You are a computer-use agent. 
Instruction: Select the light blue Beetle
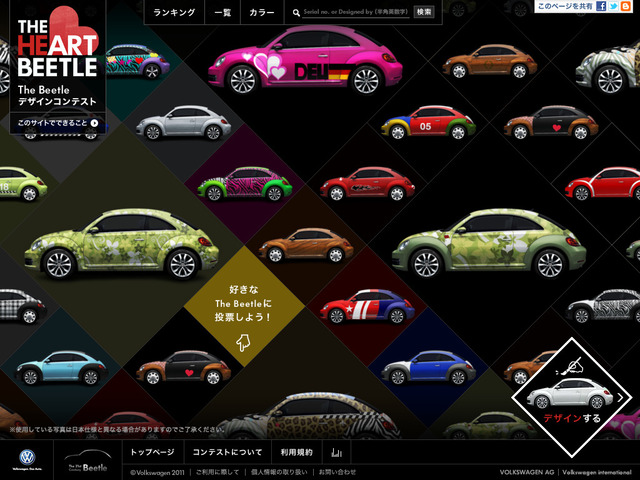pyautogui.click(x=61, y=368)
